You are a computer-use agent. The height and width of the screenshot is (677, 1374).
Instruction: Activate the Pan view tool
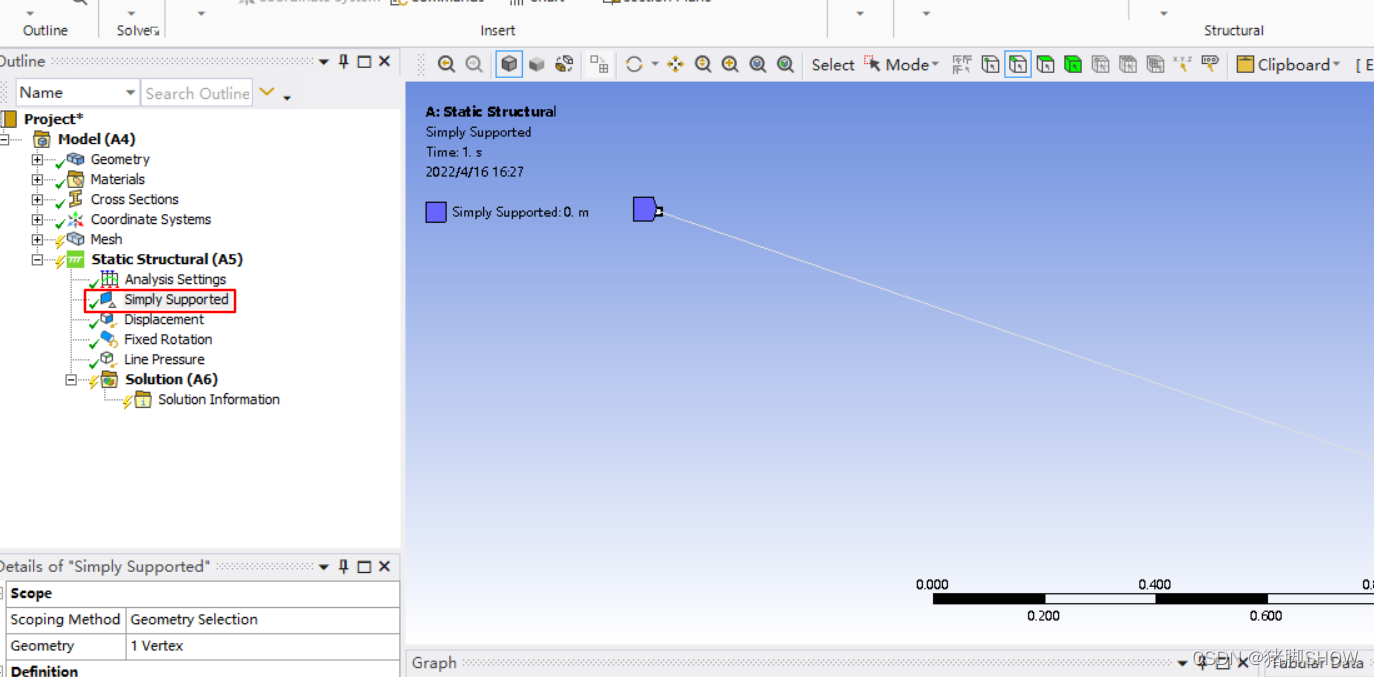pos(675,65)
